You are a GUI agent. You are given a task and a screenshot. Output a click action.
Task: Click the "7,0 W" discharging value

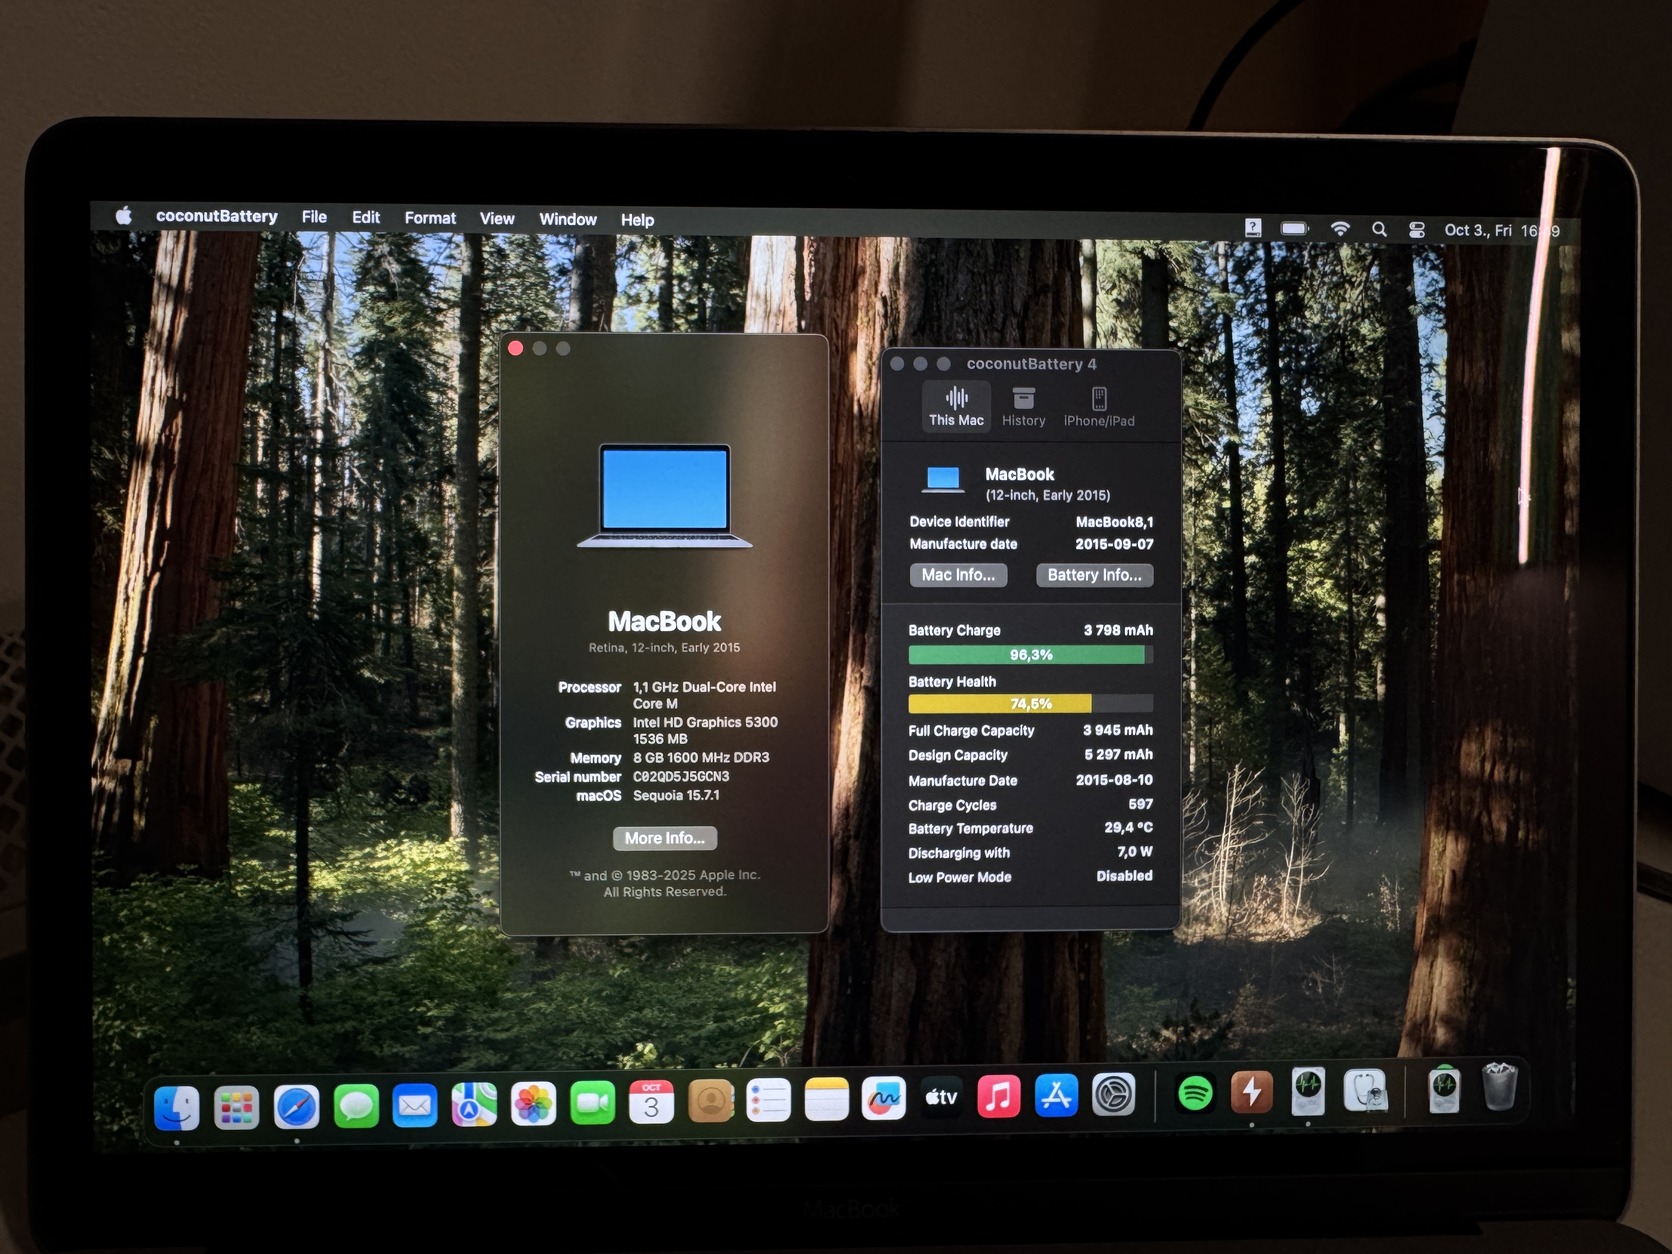click(1135, 852)
